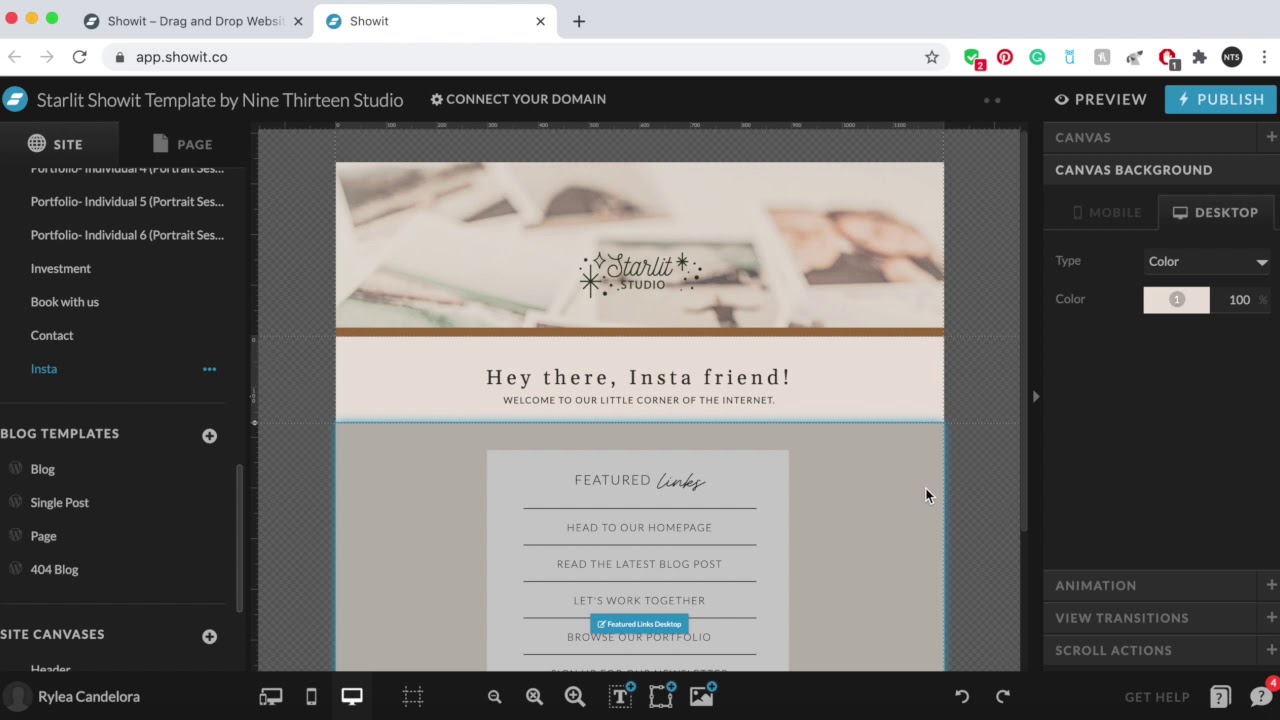
Task: Switch to the Showit Drag and Drop browser tab
Action: (196, 21)
